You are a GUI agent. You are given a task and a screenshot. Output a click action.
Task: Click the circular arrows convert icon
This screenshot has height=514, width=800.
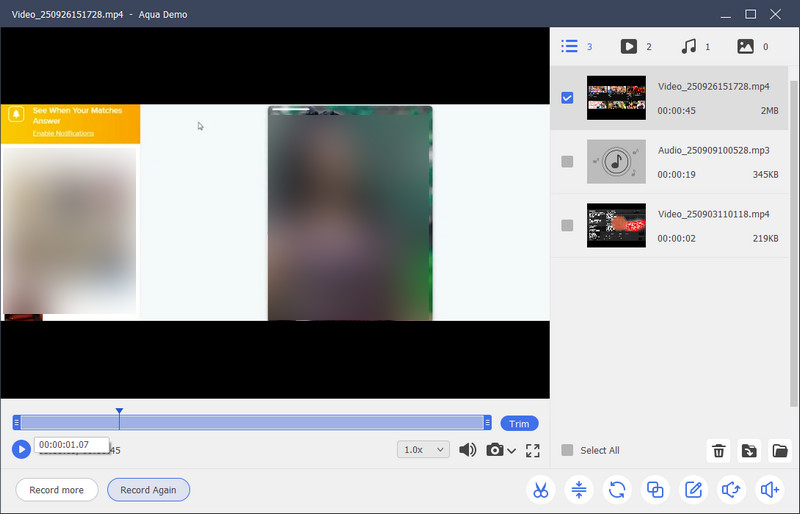click(x=618, y=489)
